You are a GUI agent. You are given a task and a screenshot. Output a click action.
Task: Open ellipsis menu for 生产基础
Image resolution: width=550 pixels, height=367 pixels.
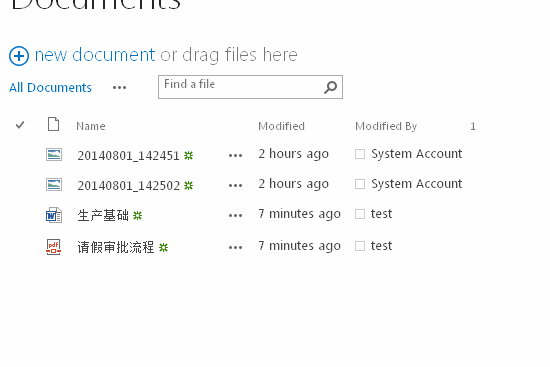tap(235, 215)
